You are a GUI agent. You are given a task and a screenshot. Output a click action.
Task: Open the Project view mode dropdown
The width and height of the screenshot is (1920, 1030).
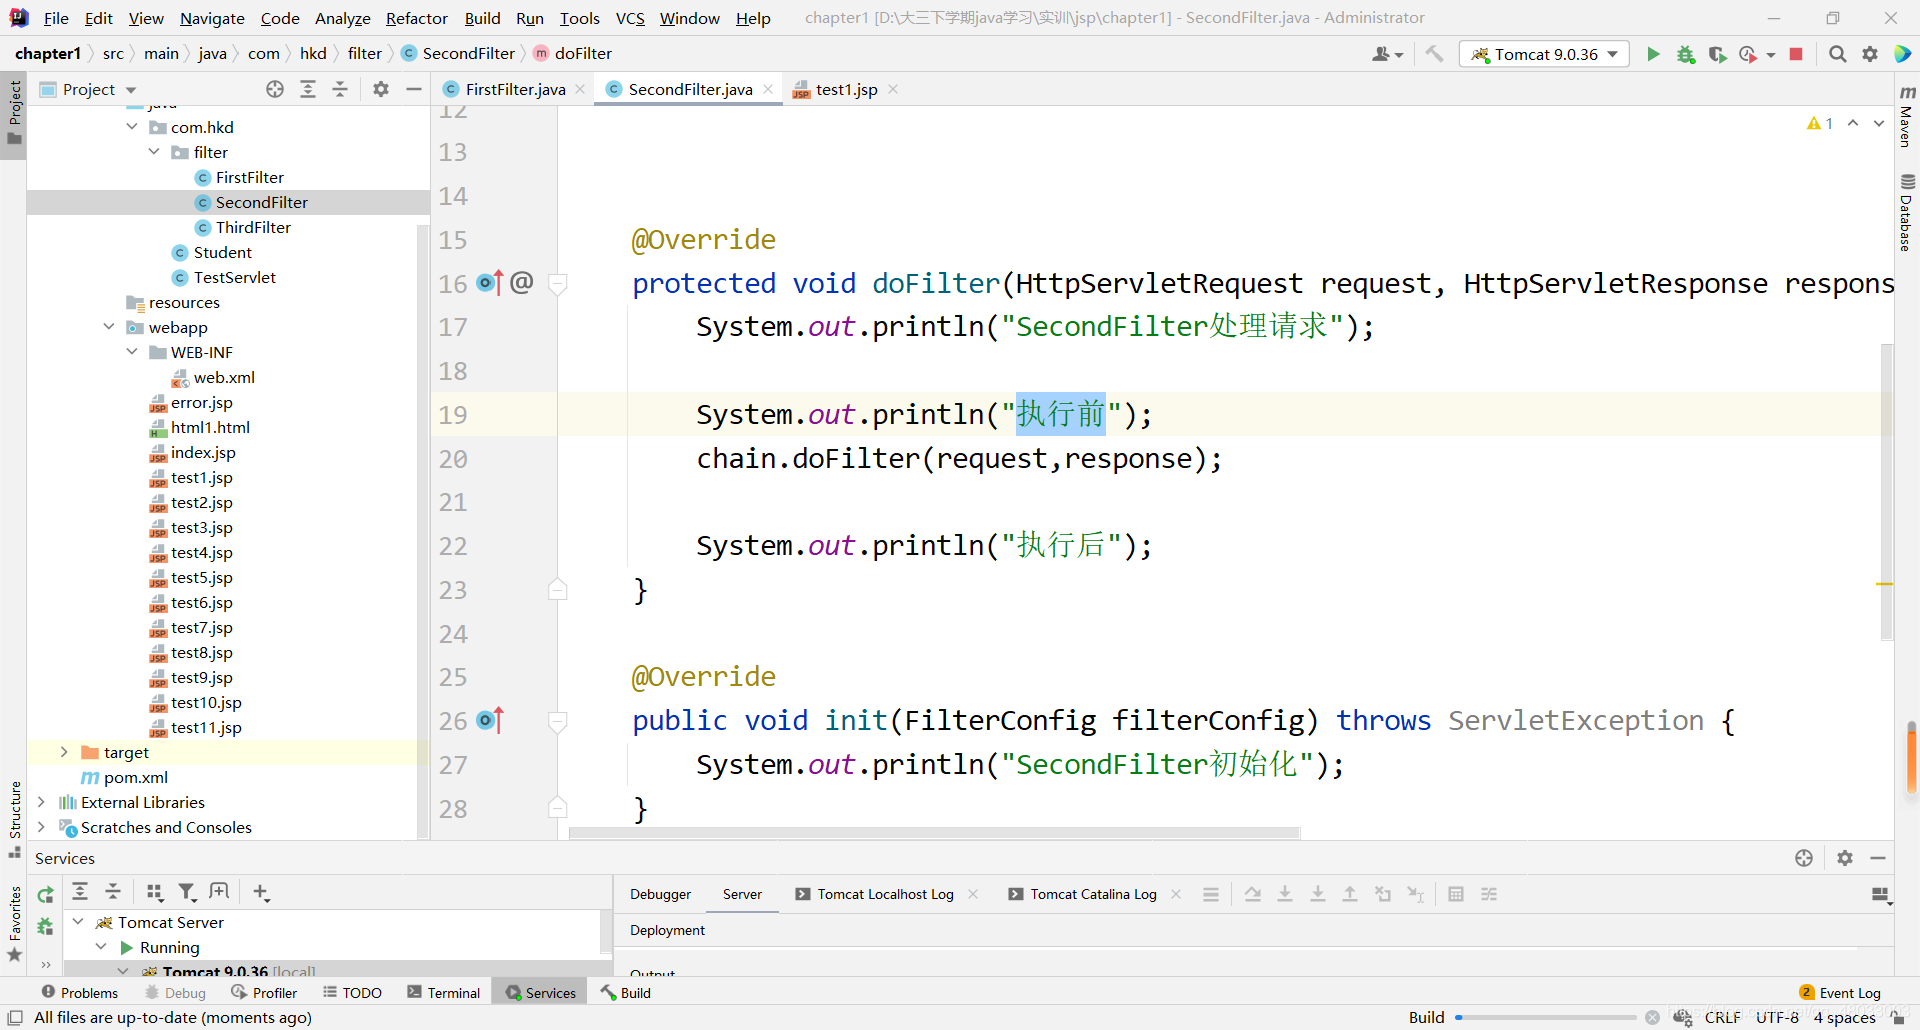(131, 90)
